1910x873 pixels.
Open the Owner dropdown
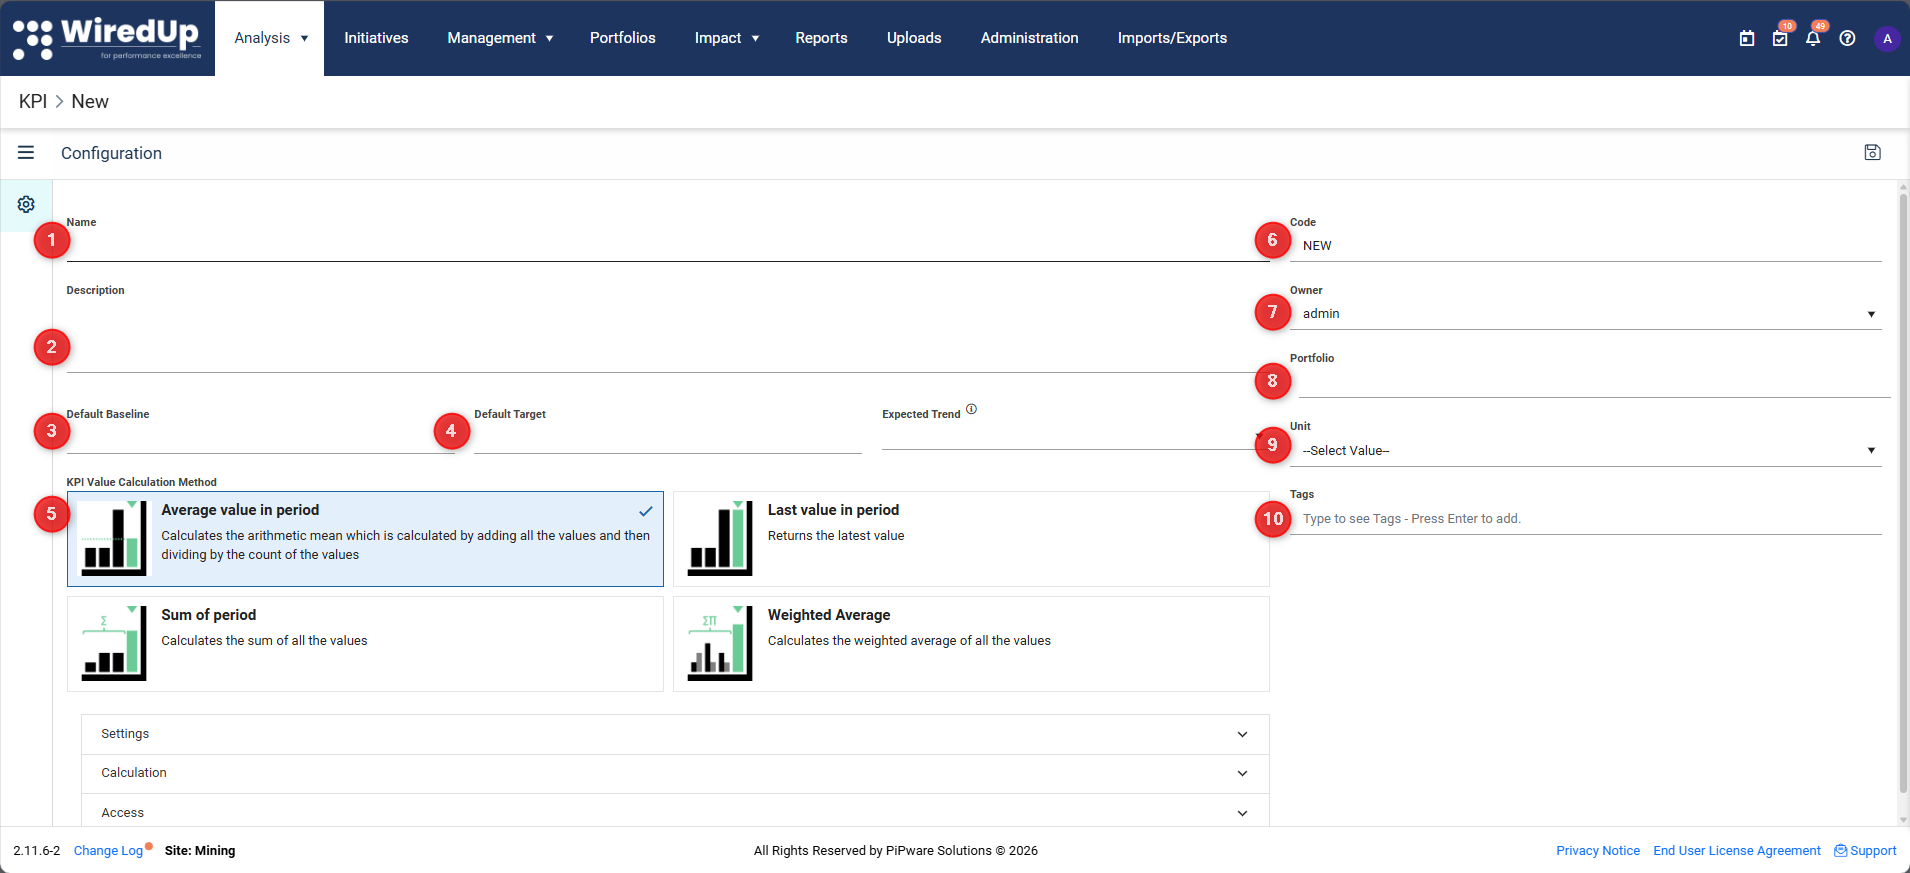click(x=1586, y=313)
